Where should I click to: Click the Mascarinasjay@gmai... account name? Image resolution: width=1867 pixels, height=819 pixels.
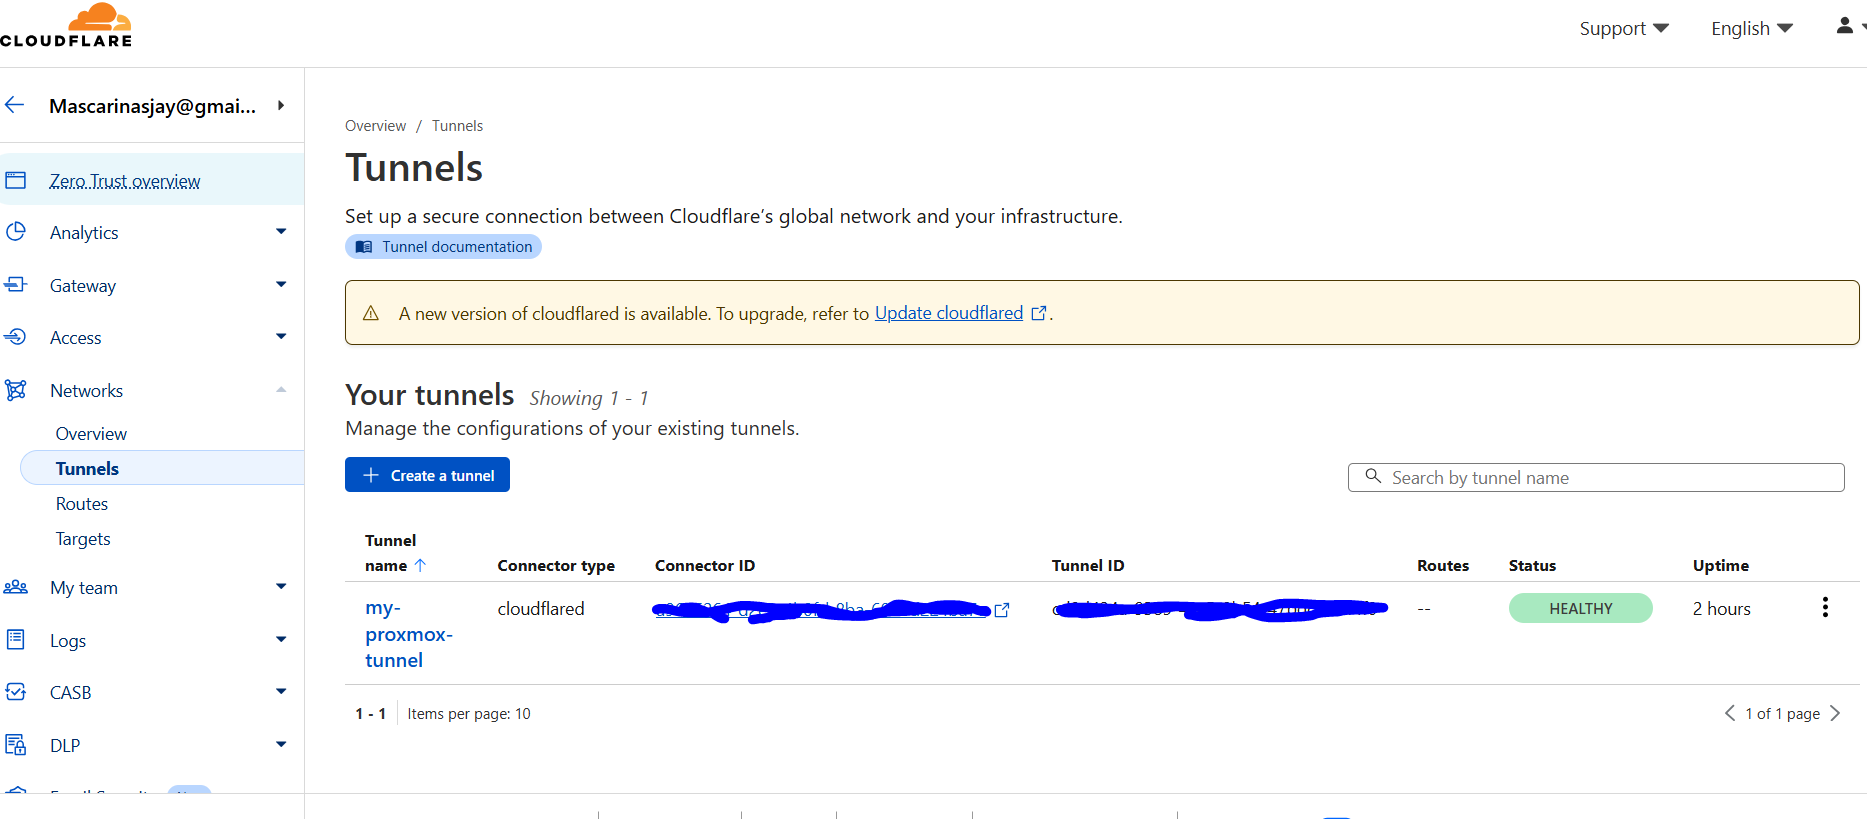click(x=152, y=106)
